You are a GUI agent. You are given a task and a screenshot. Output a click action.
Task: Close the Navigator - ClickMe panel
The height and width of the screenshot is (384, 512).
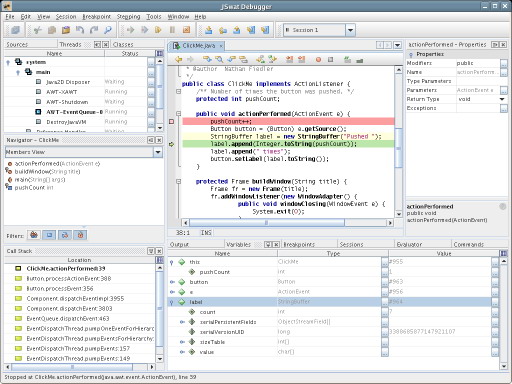click(159, 140)
